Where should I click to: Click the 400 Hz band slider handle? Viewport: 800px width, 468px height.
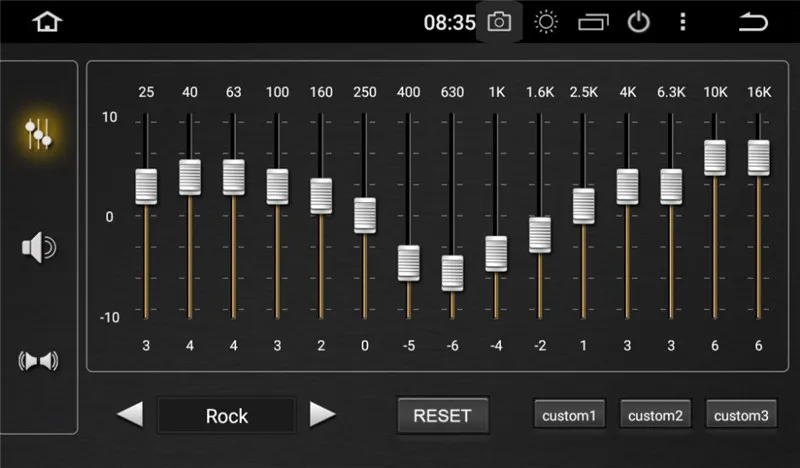coord(409,263)
